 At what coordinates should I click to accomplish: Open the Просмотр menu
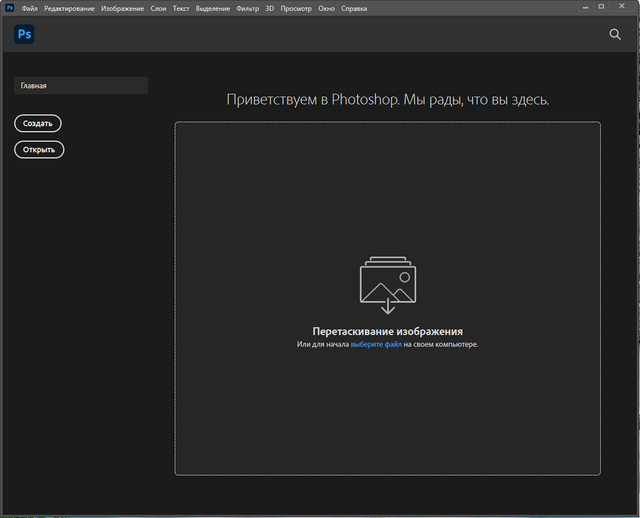click(x=295, y=8)
